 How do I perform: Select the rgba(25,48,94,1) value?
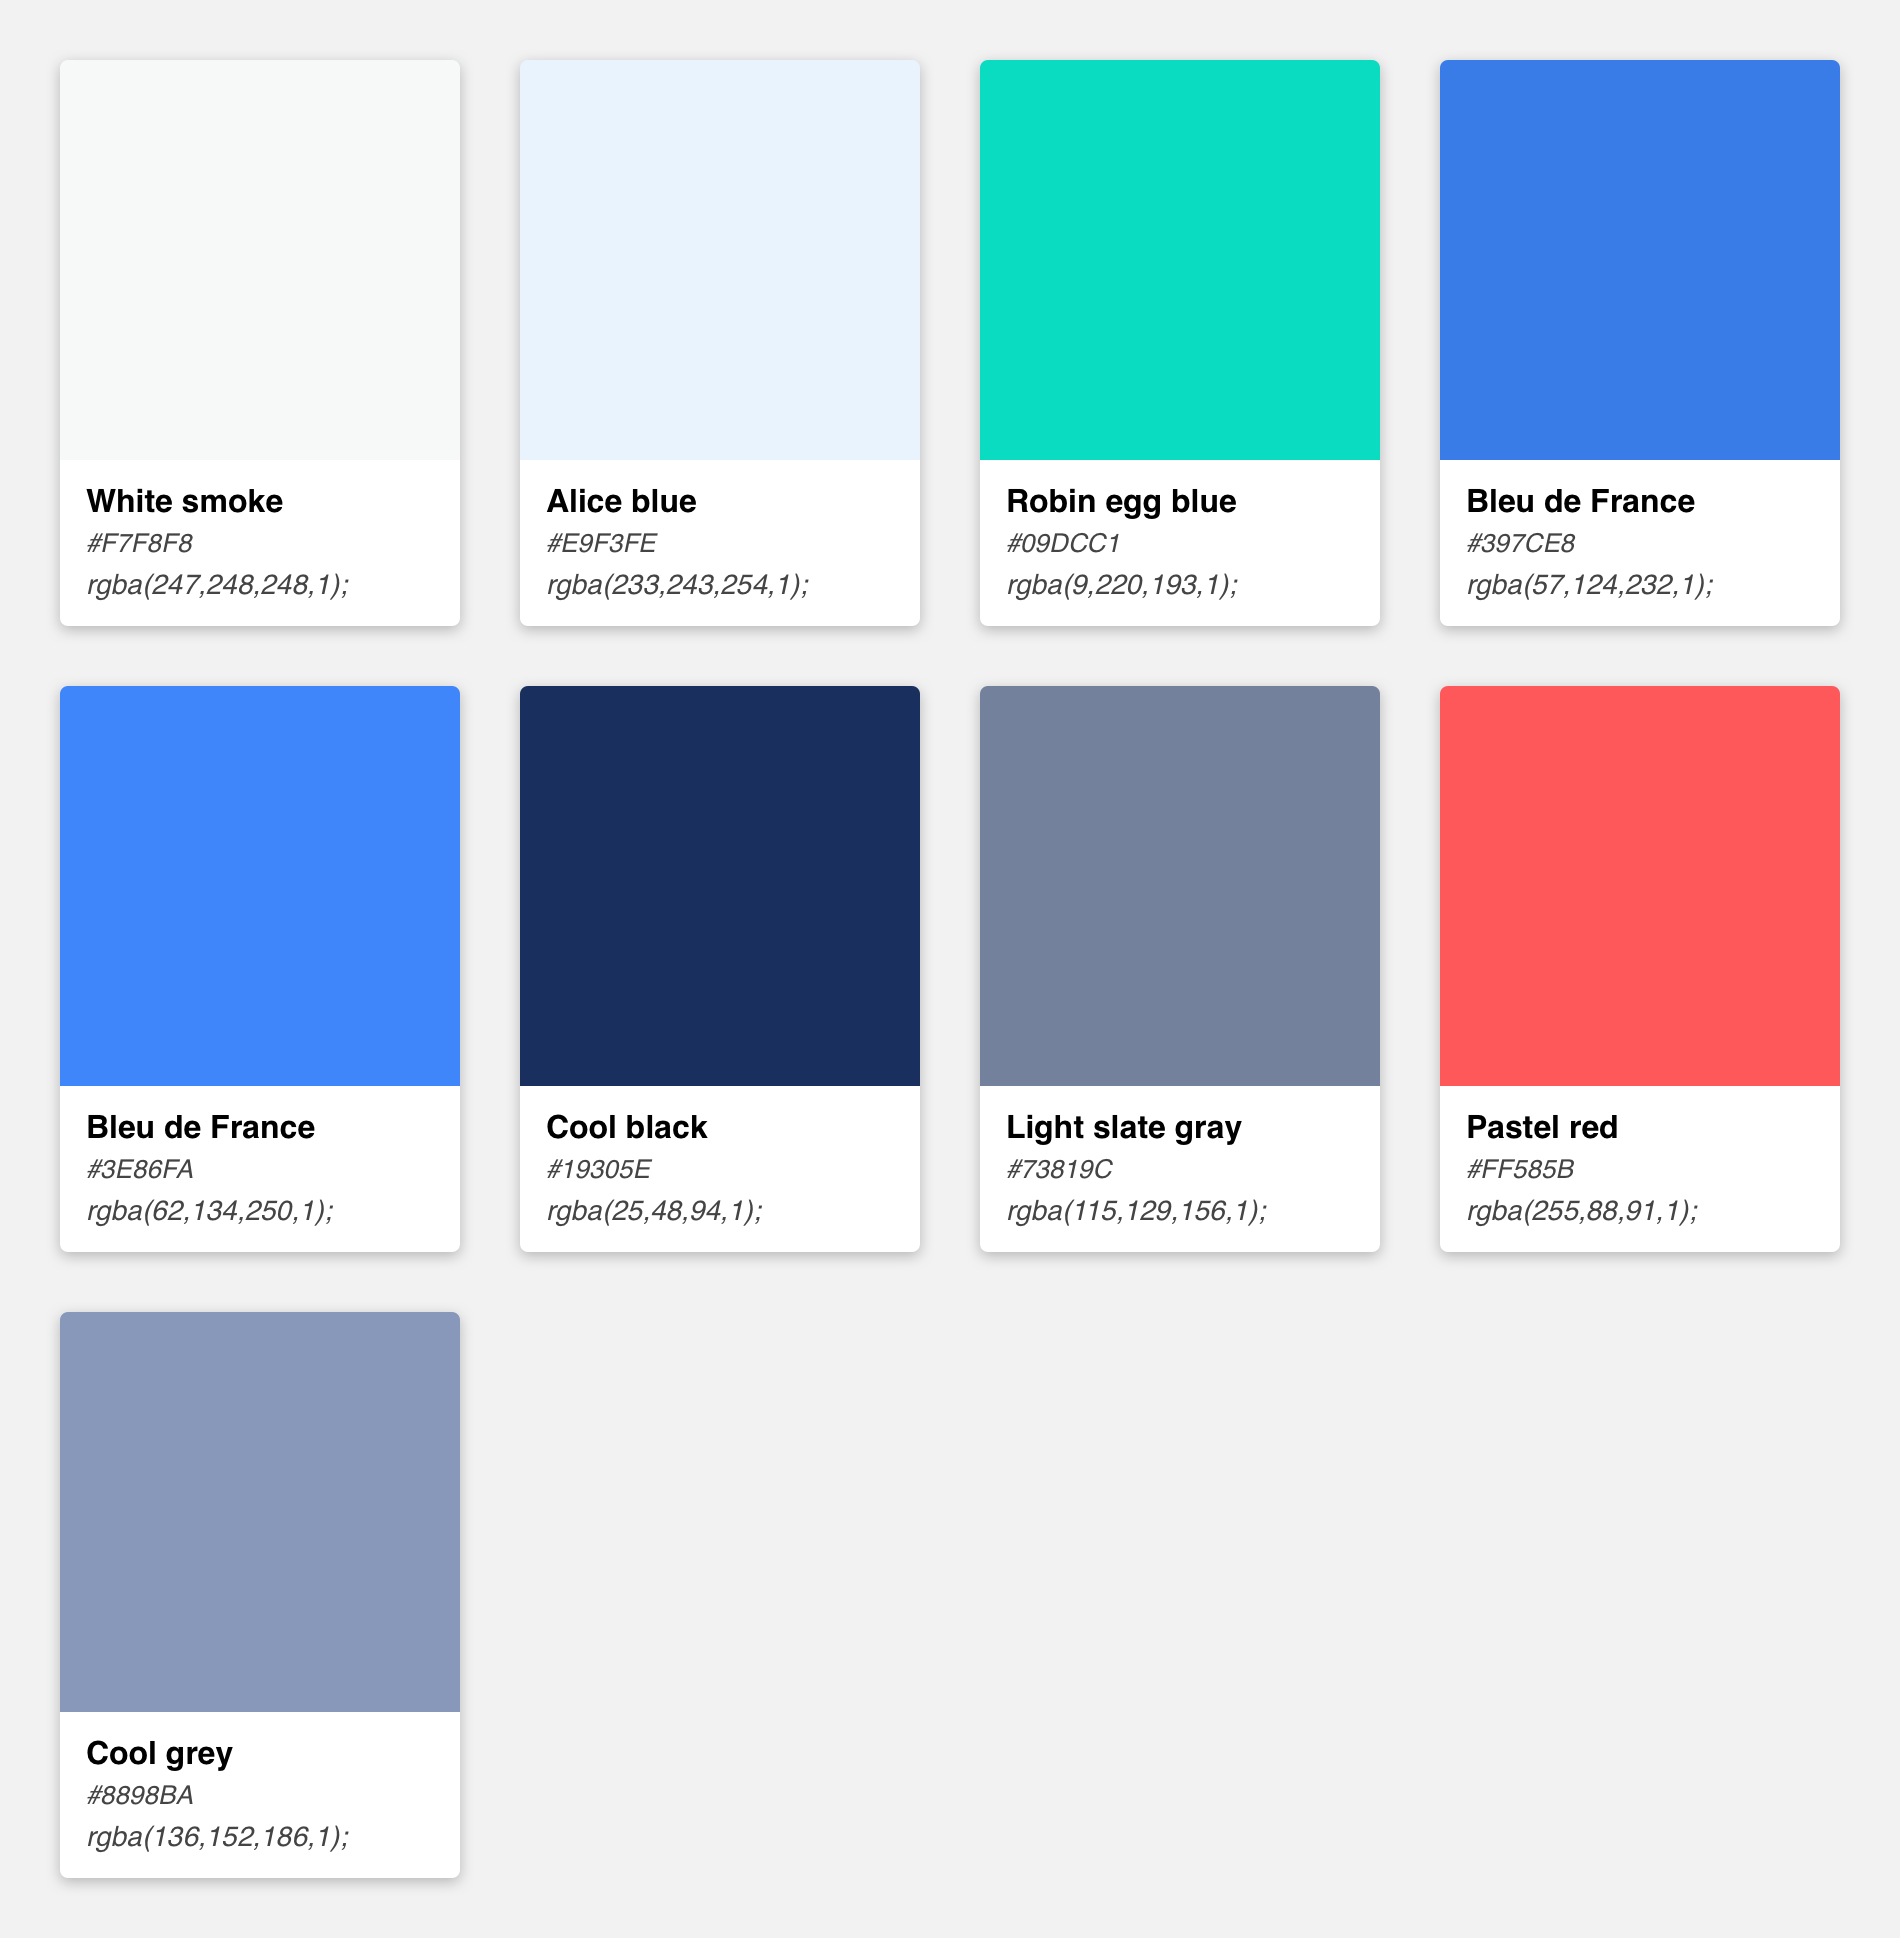tap(654, 1211)
